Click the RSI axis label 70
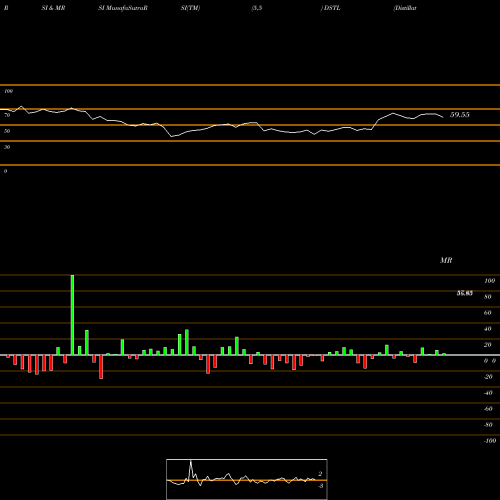This screenshot has height=500, width=500. tap(7, 115)
